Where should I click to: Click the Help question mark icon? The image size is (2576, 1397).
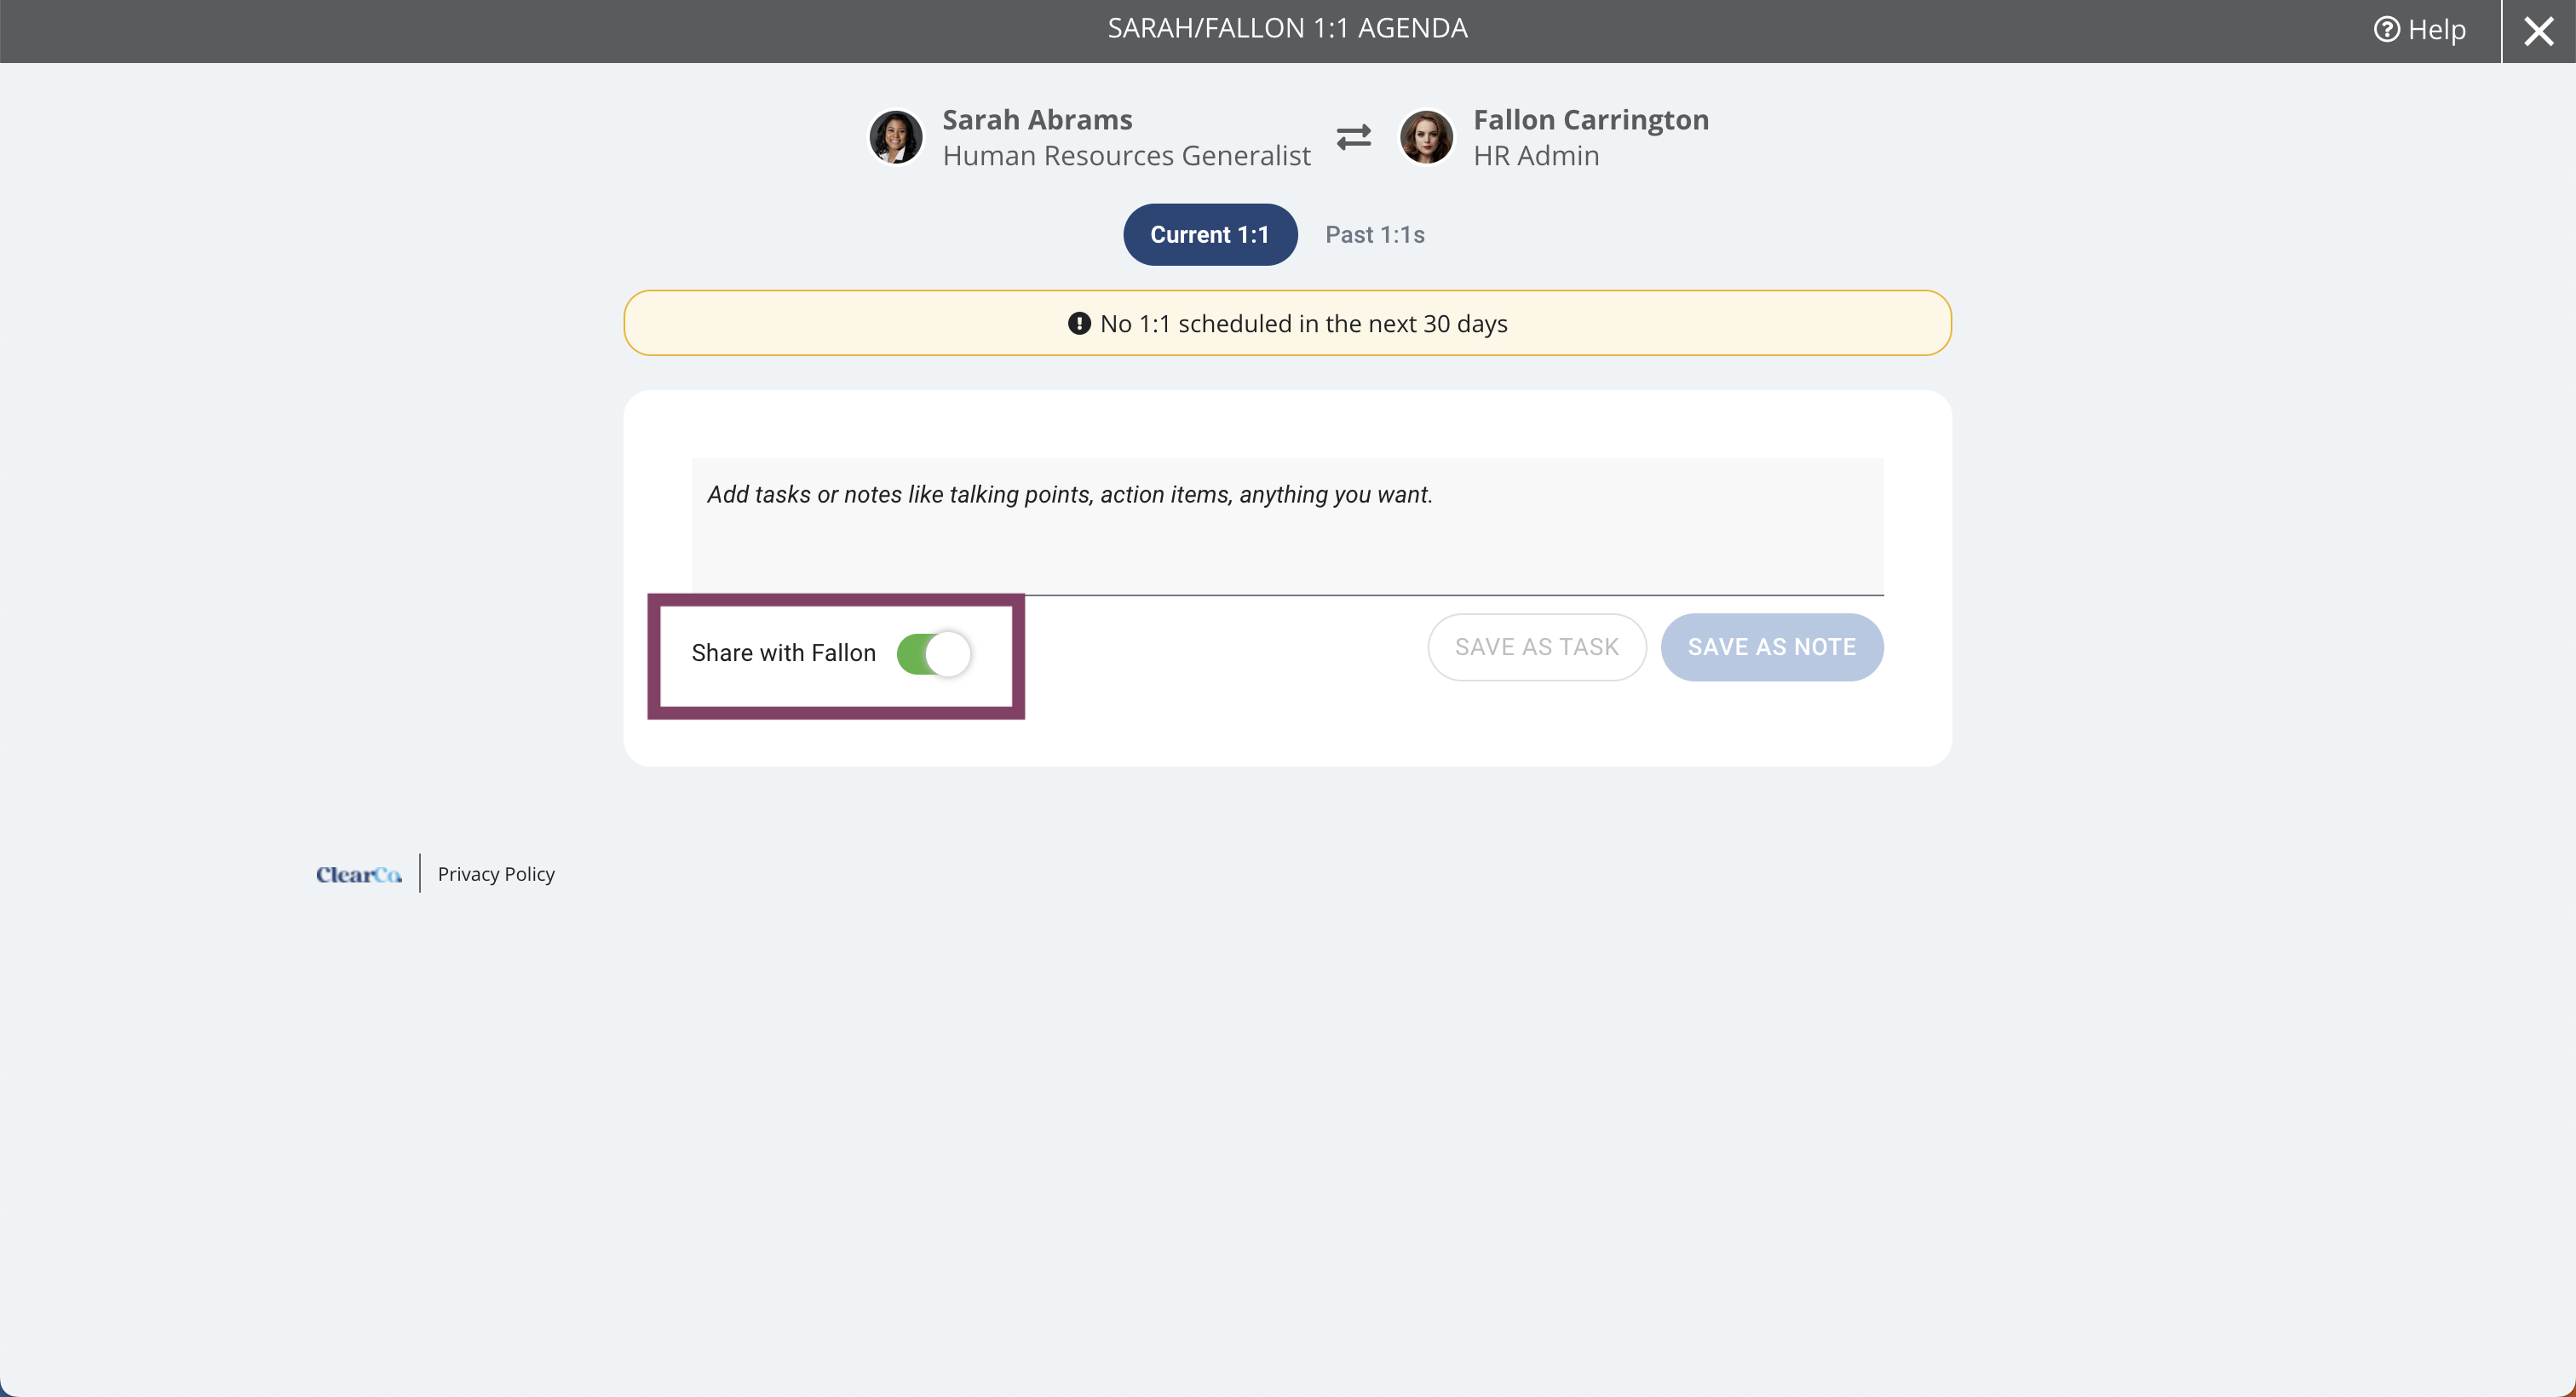pos(2386,30)
